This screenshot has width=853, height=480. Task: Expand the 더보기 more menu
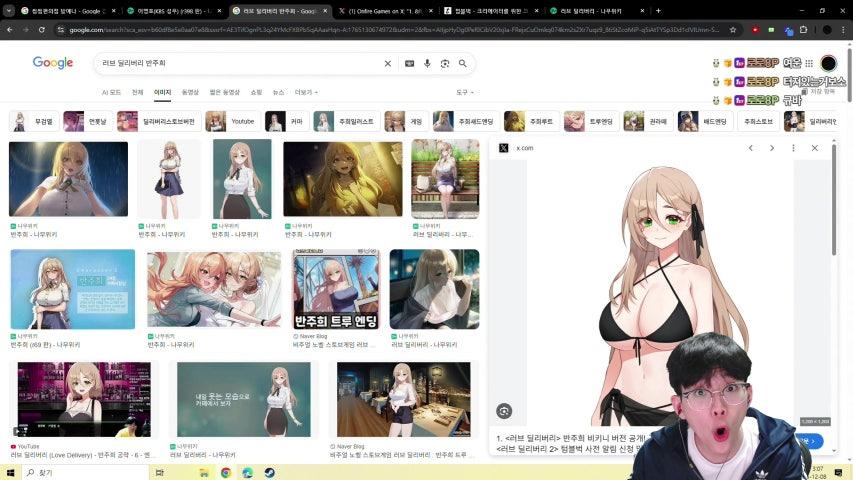(306, 93)
